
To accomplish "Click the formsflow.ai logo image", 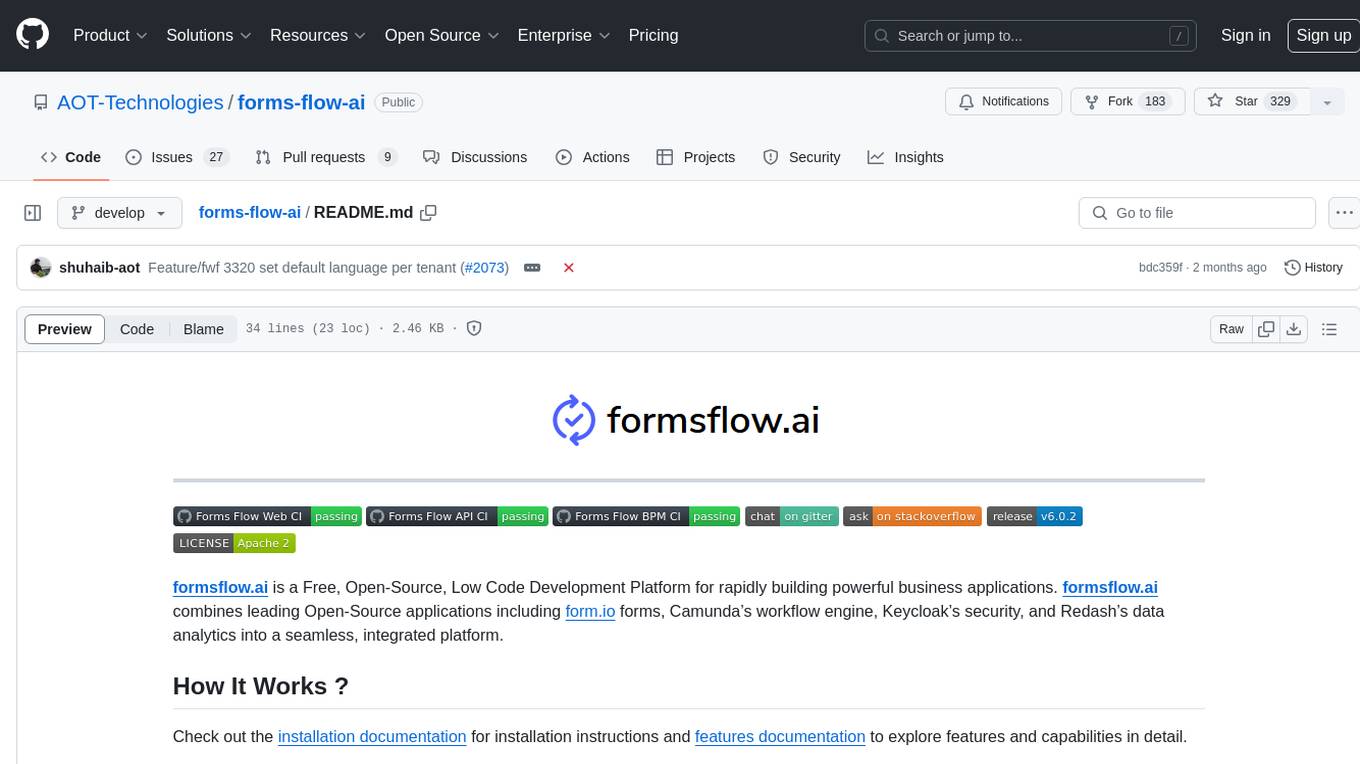I will (687, 420).
